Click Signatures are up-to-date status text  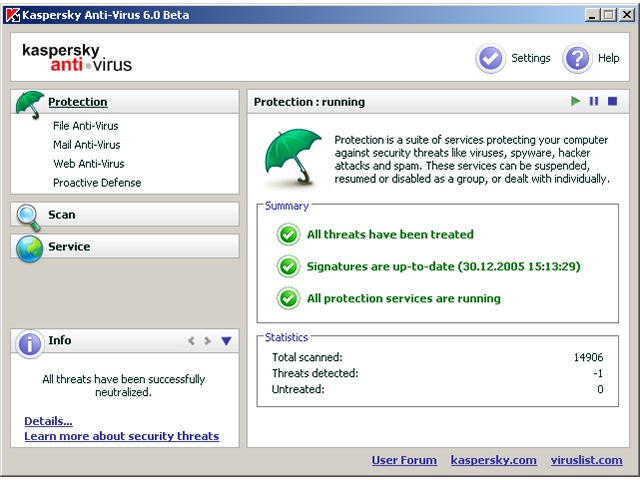pos(444,266)
